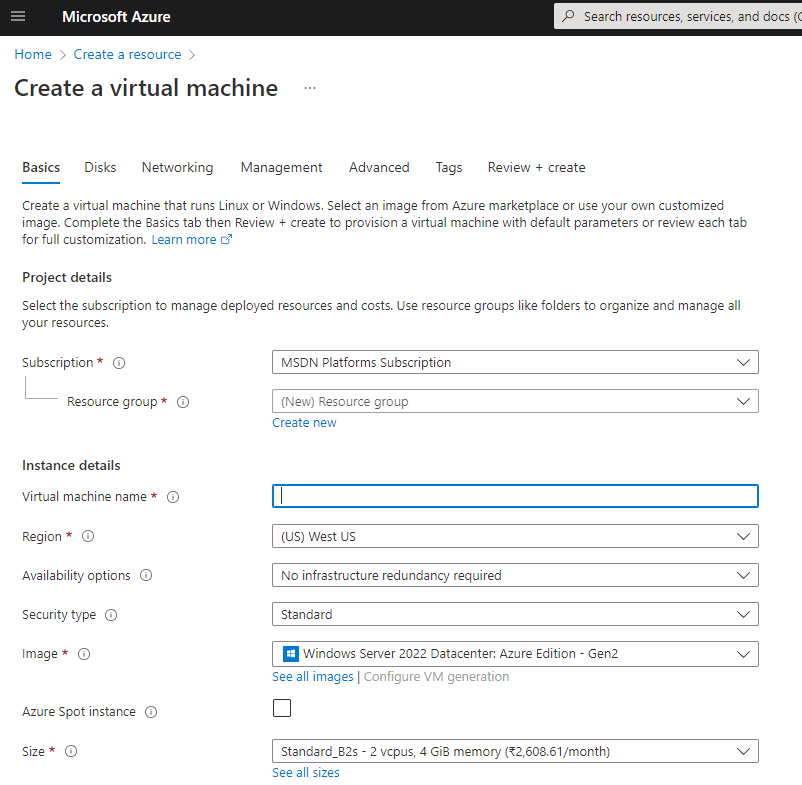
Task: Click Configure VM generation link
Action: [436, 677]
